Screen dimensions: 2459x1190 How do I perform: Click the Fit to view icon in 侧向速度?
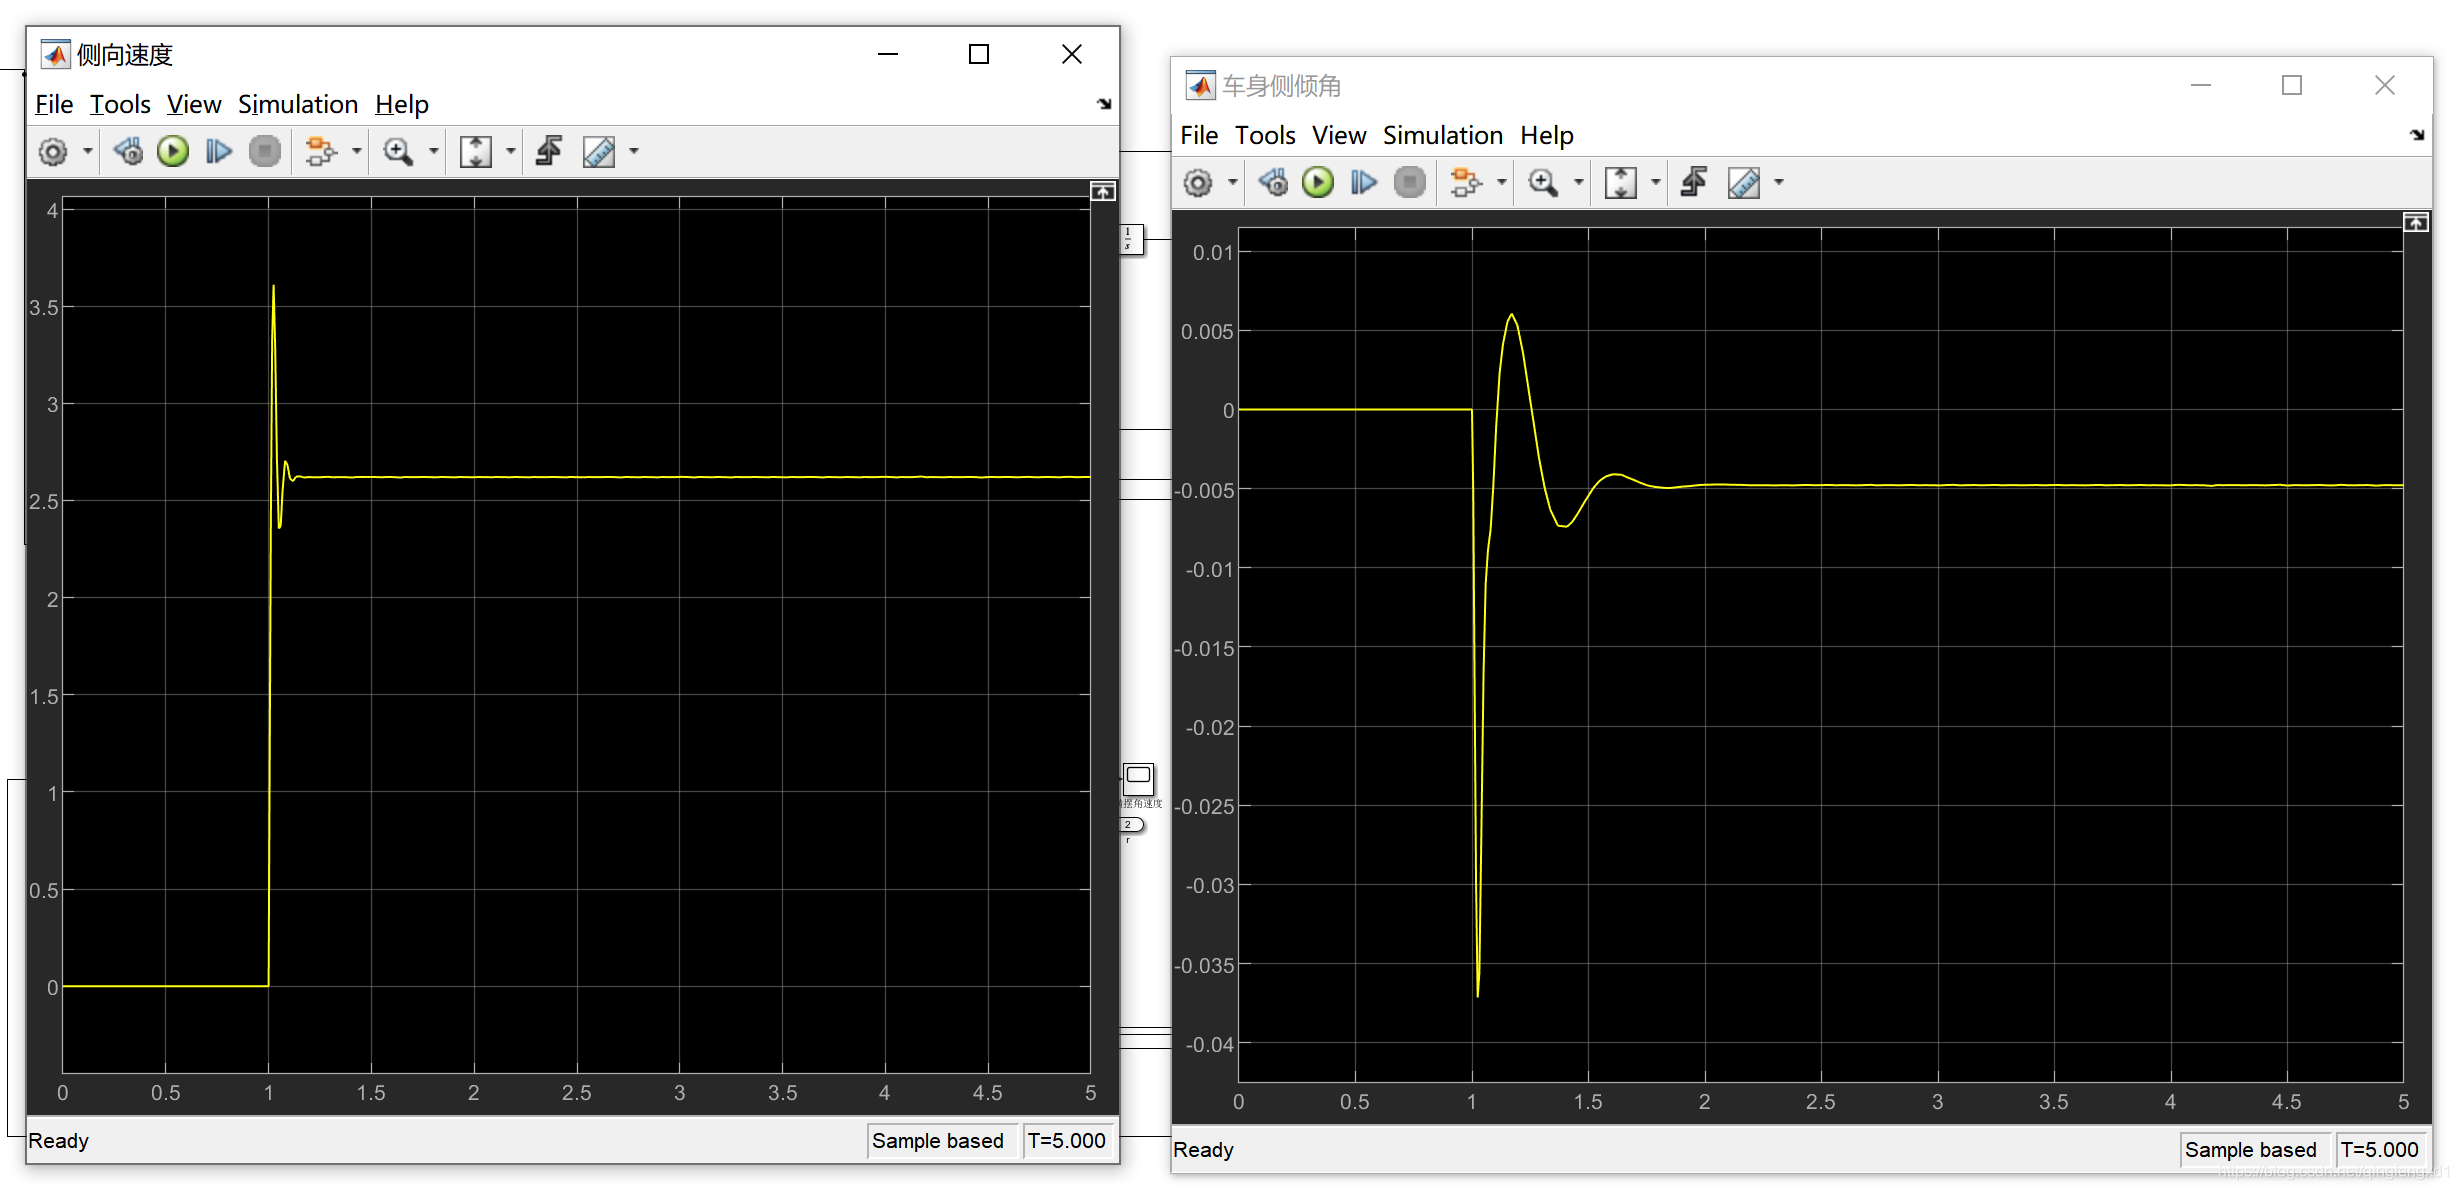(474, 152)
